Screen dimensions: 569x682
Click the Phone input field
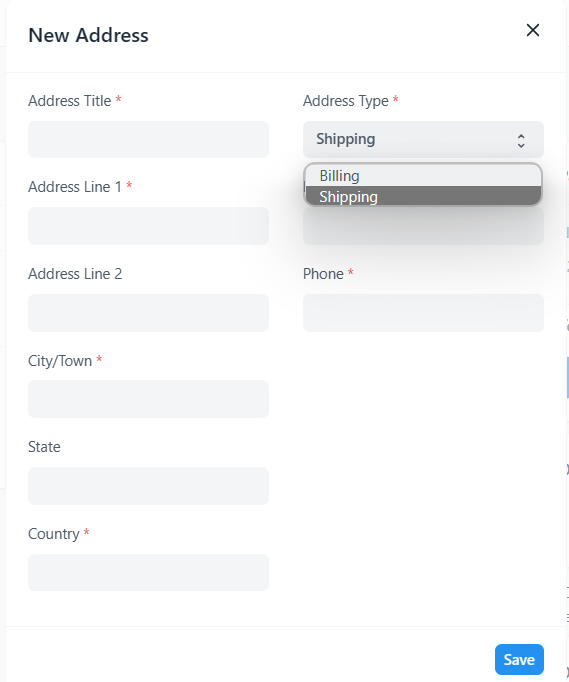(423, 313)
